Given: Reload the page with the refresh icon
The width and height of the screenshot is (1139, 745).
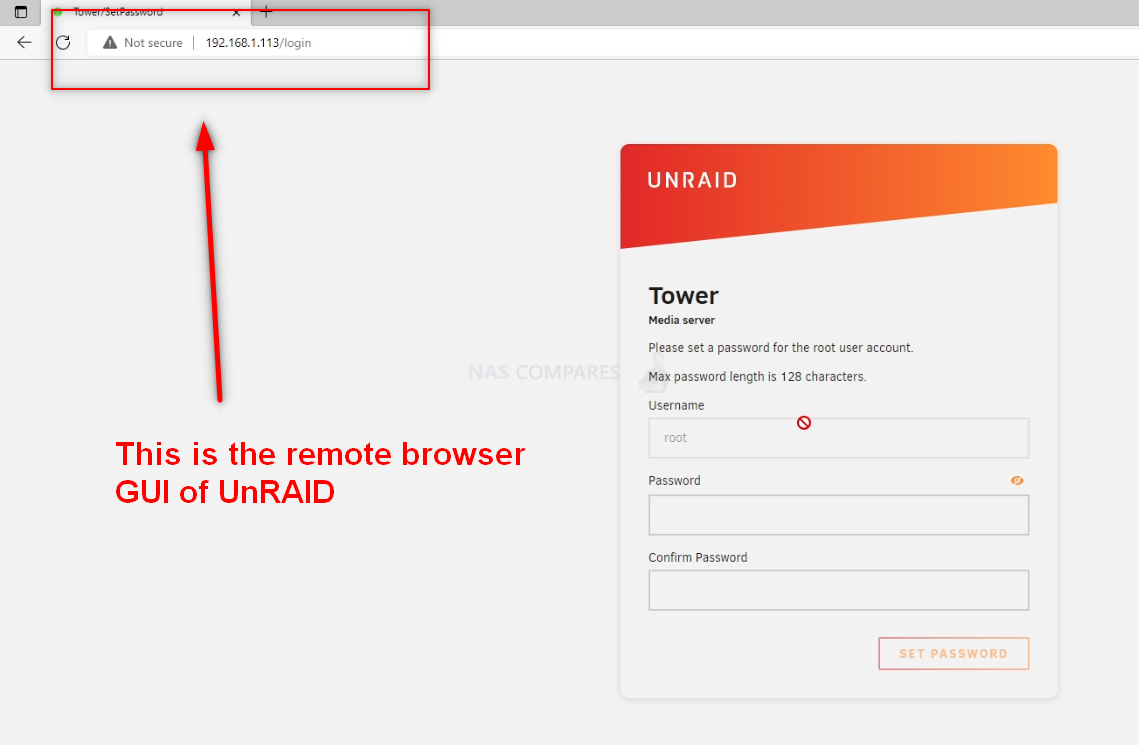Looking at the screenshot, I should click(x=63, y=42).
